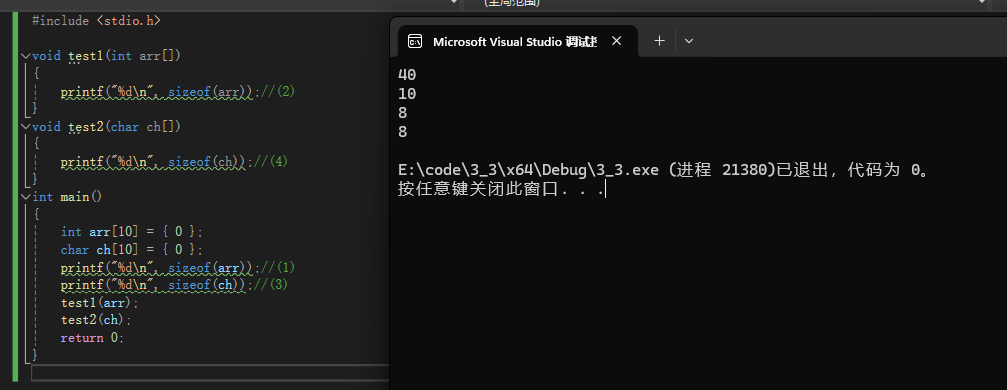
Task: Click the int arr[10] = { 0 }; line
Action: 132,232
